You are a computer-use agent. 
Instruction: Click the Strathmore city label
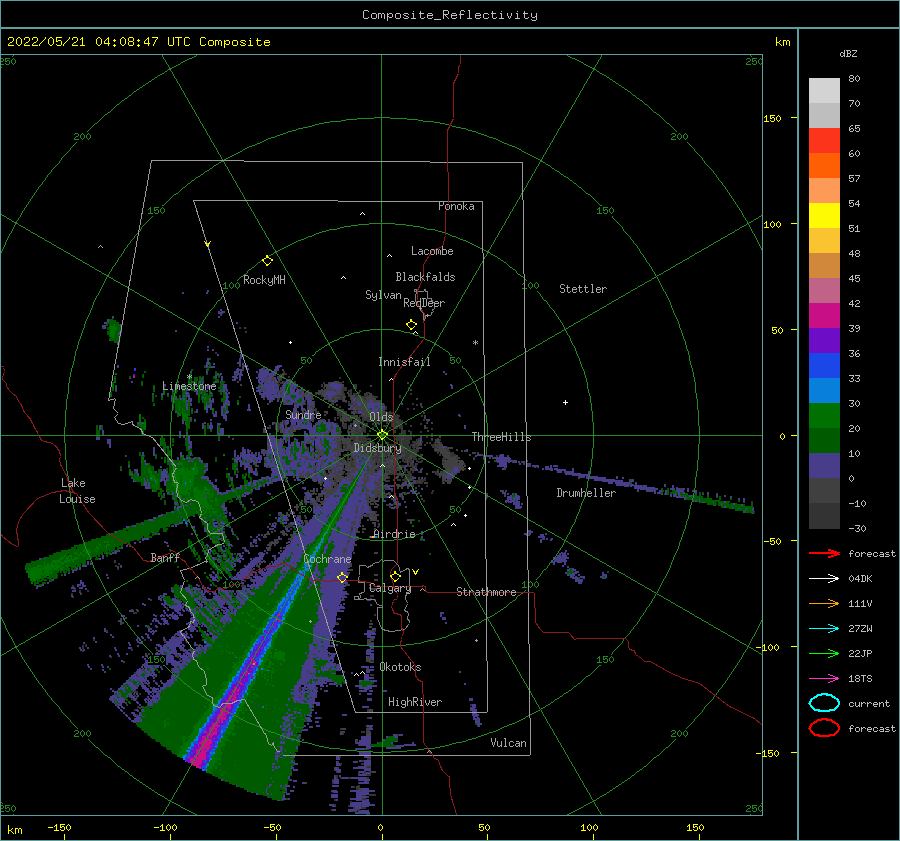[486, 592]
